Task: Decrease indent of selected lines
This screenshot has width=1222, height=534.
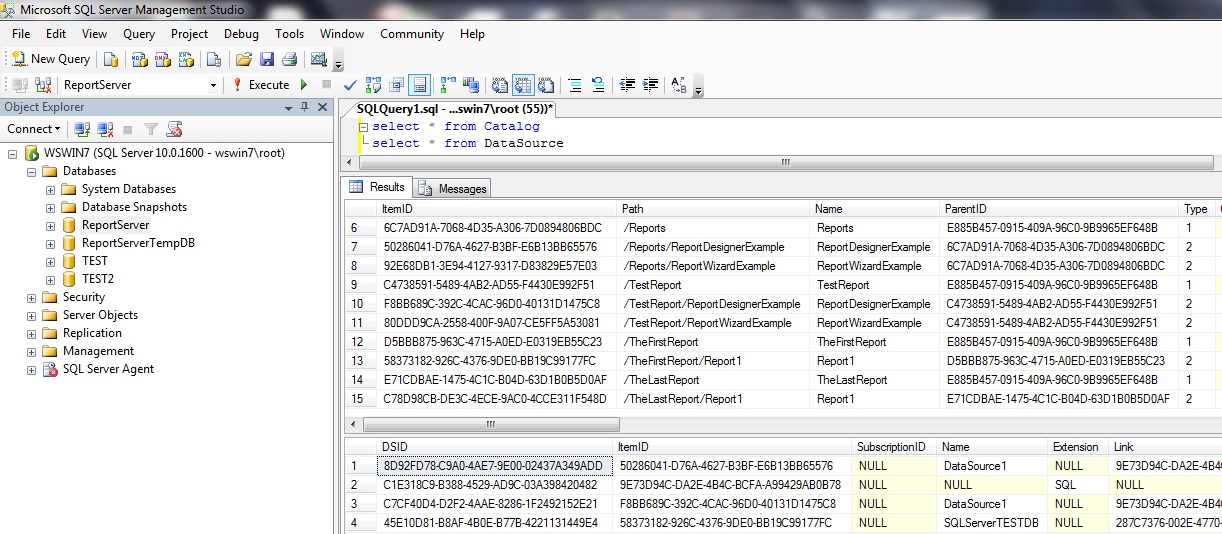Action: click(627, 85)
